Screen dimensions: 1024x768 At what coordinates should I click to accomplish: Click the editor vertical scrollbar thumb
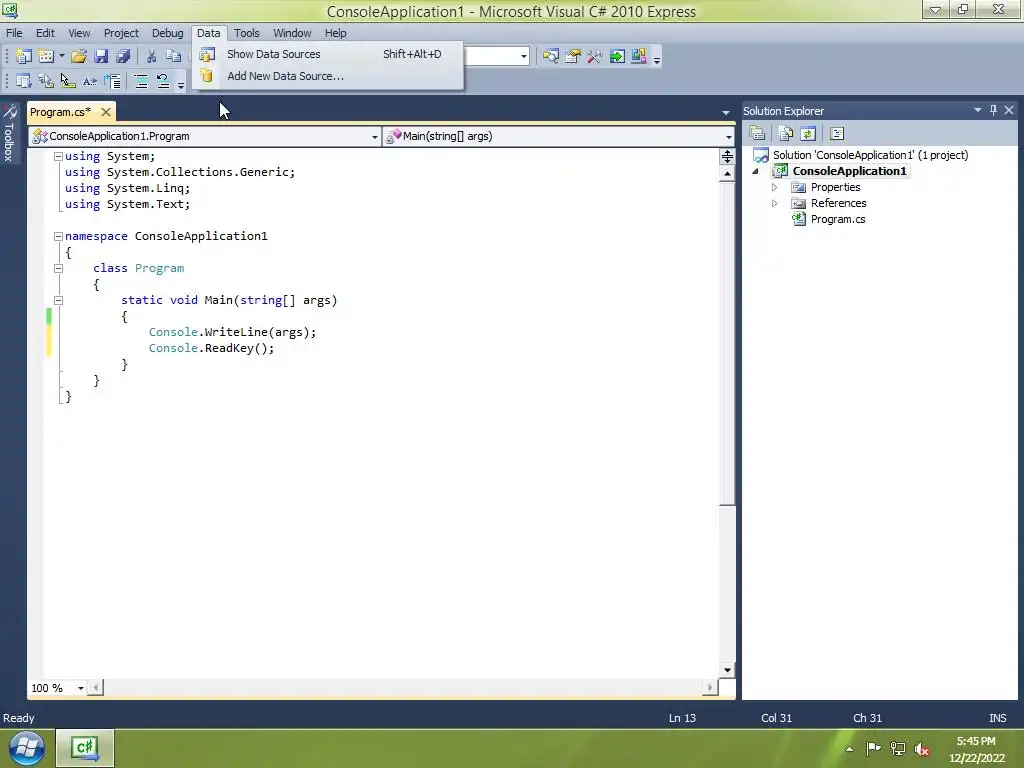727,343
